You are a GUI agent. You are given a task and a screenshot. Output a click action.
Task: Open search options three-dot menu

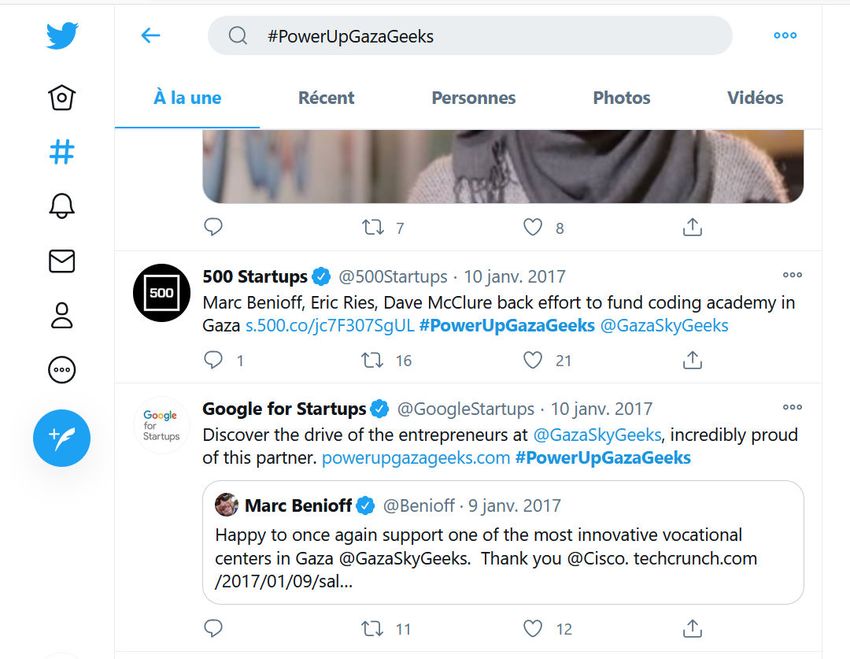click(785, 36)
